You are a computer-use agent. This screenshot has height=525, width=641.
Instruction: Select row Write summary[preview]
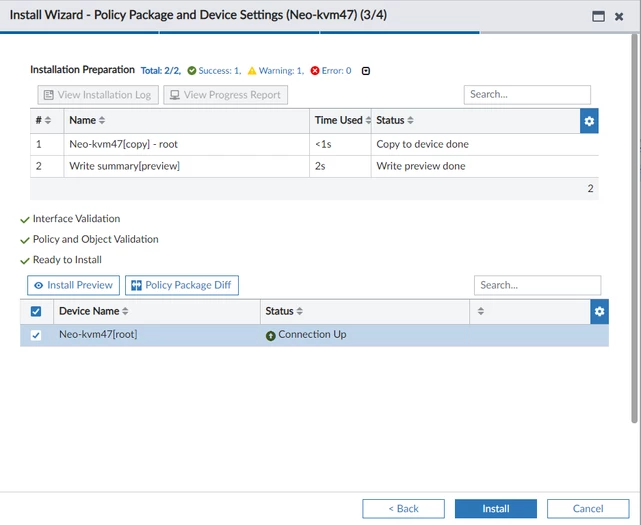(x=314, y=166)
